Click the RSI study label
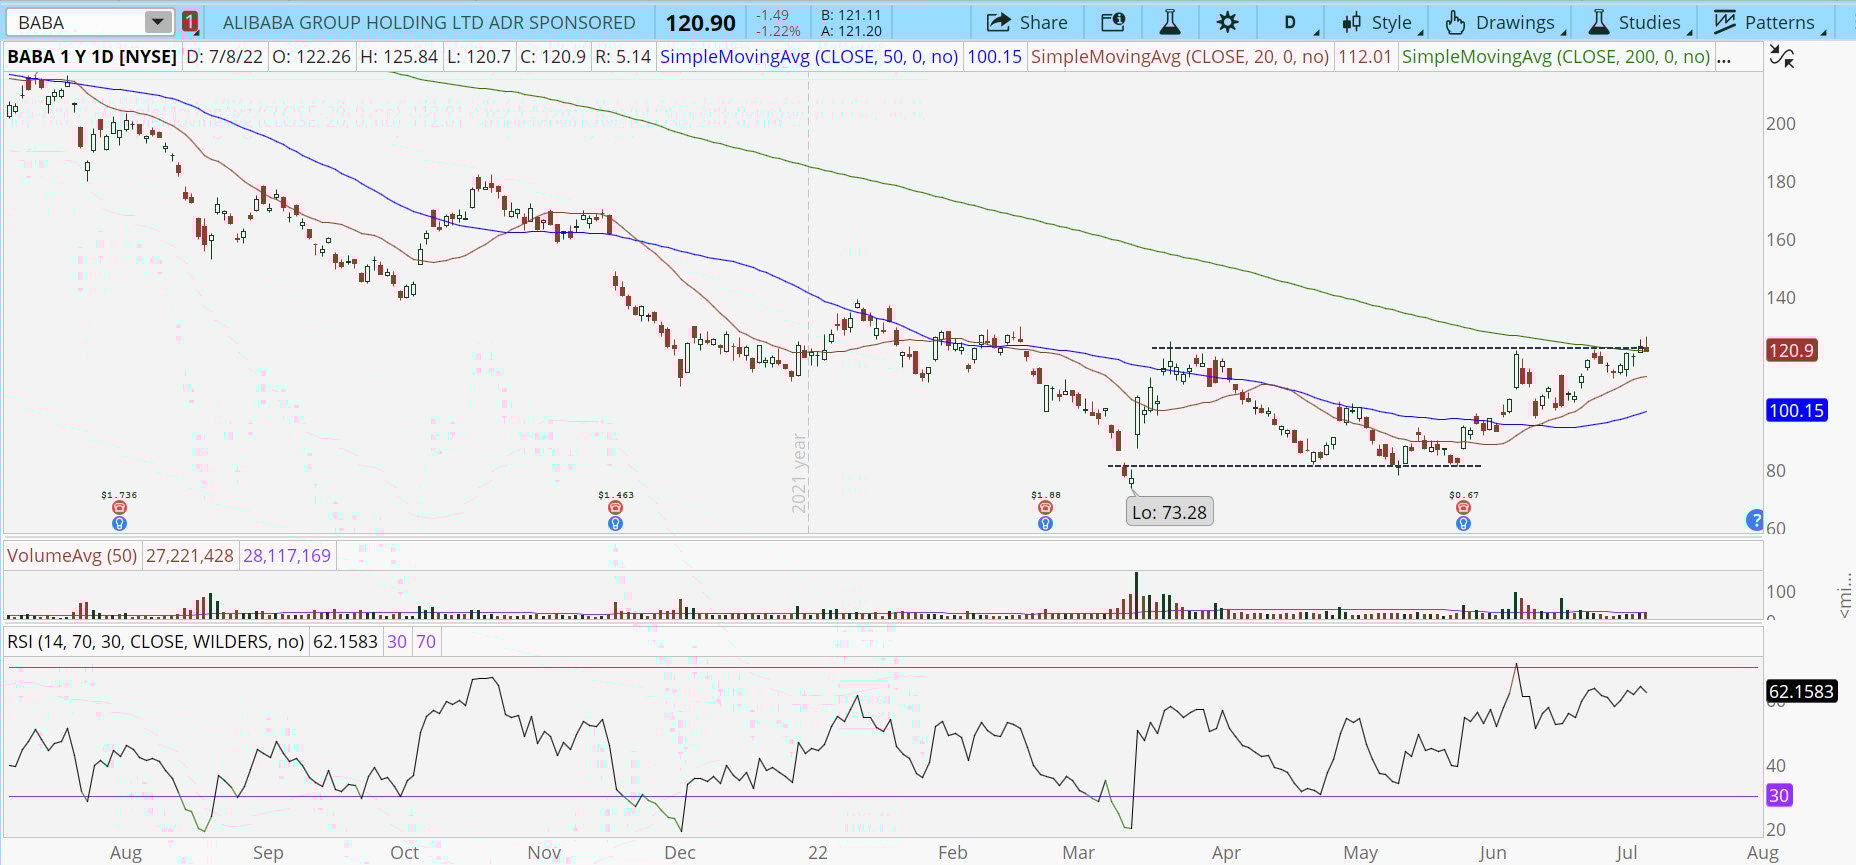Image resolution: width=1856 pixels, height=865 pixels. pos(155,641)
